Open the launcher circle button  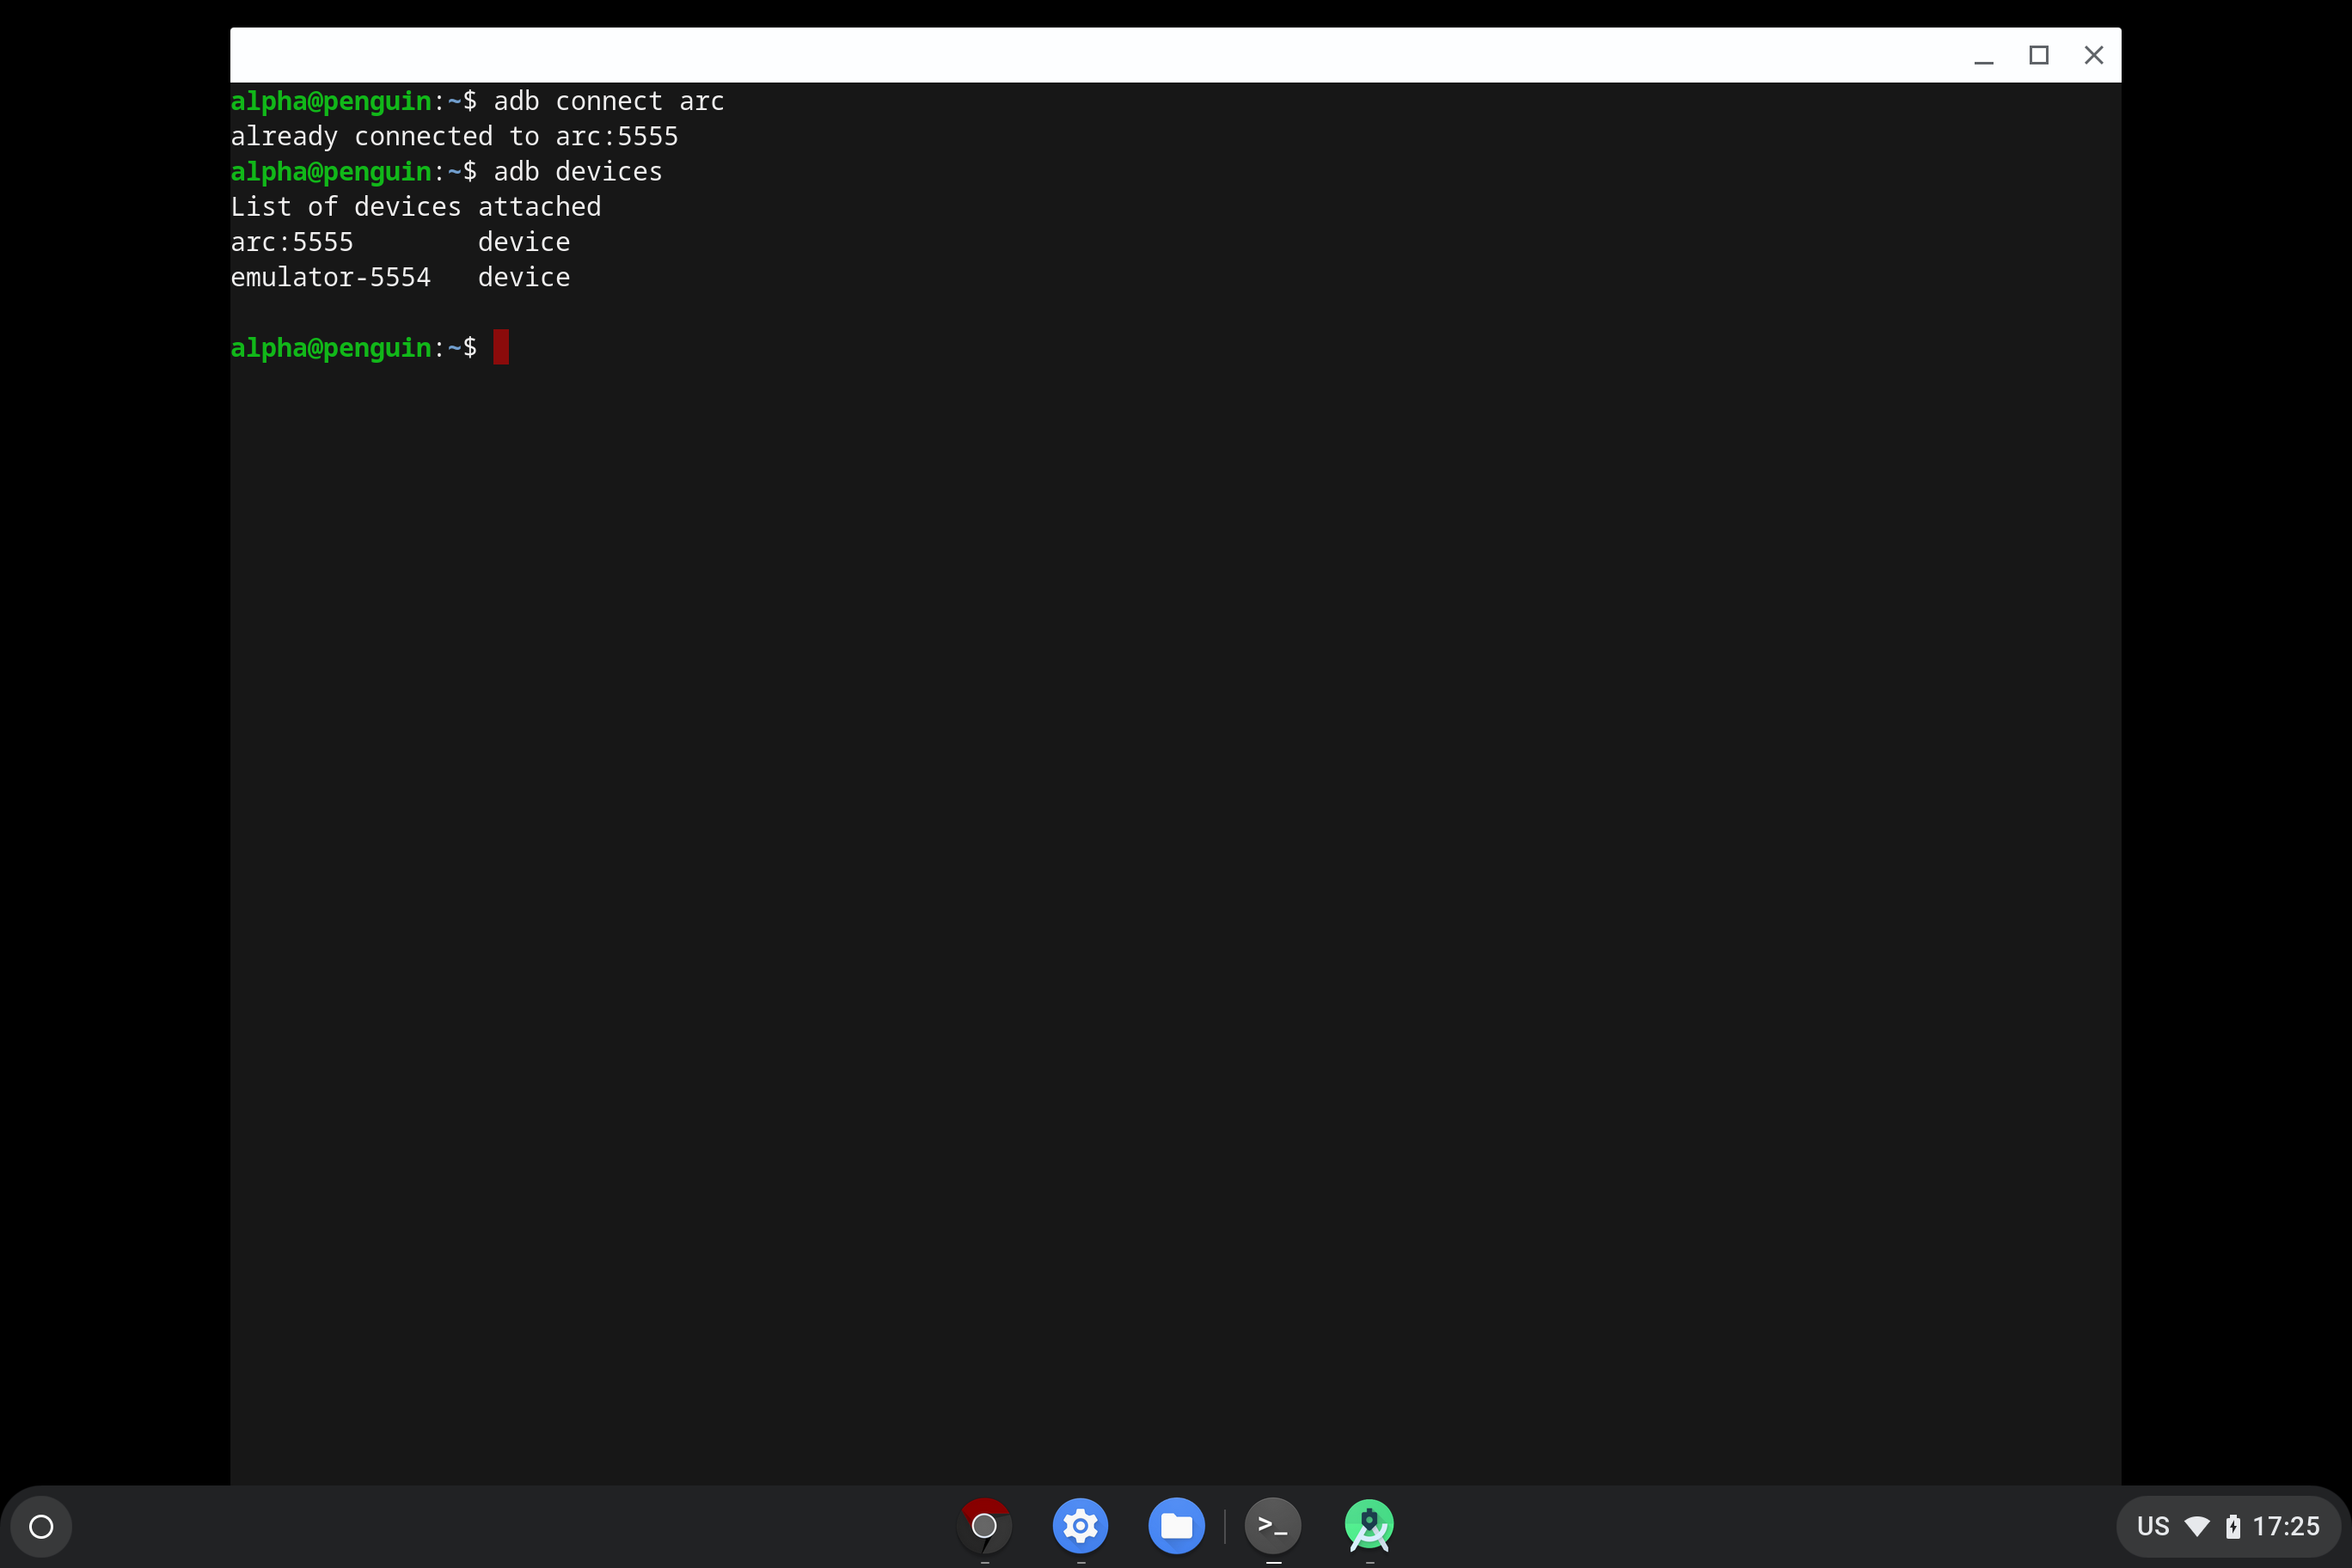tap(41, 1526)
